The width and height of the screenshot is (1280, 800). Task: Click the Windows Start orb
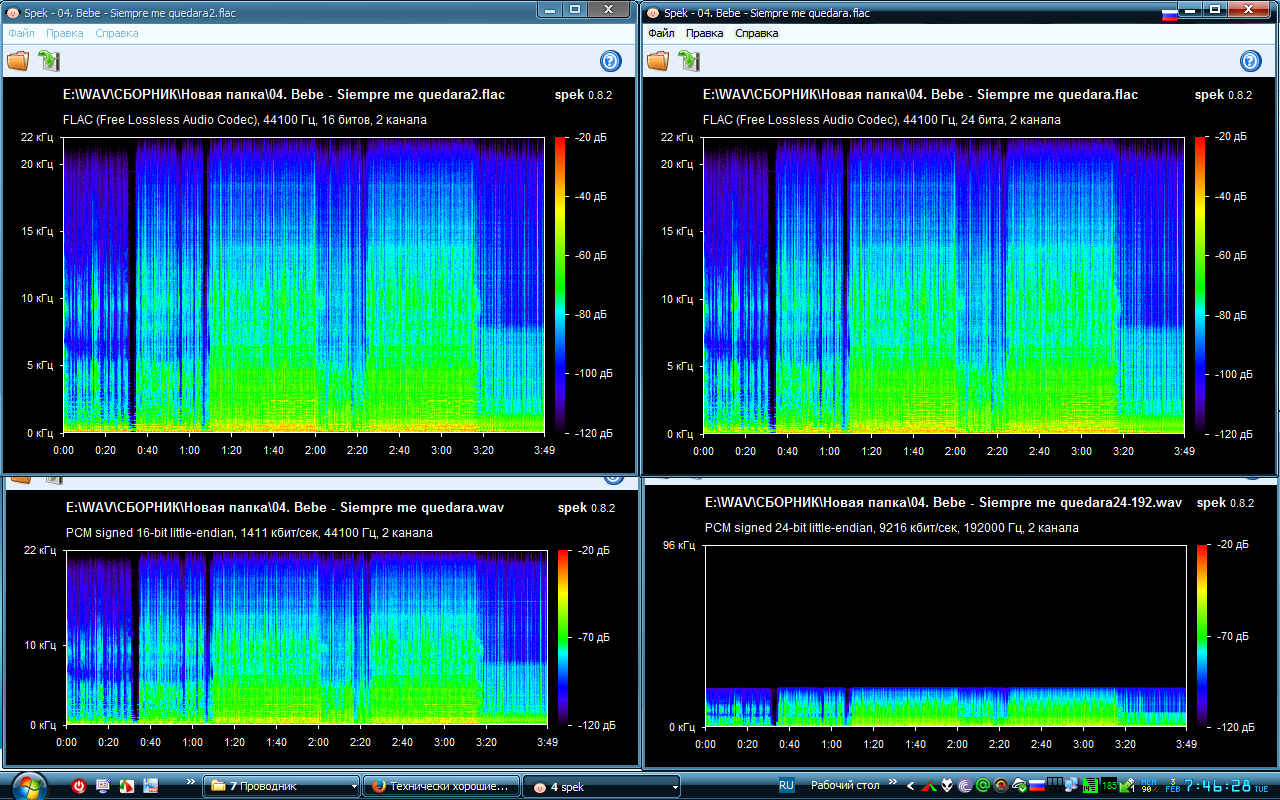point(30,786)
